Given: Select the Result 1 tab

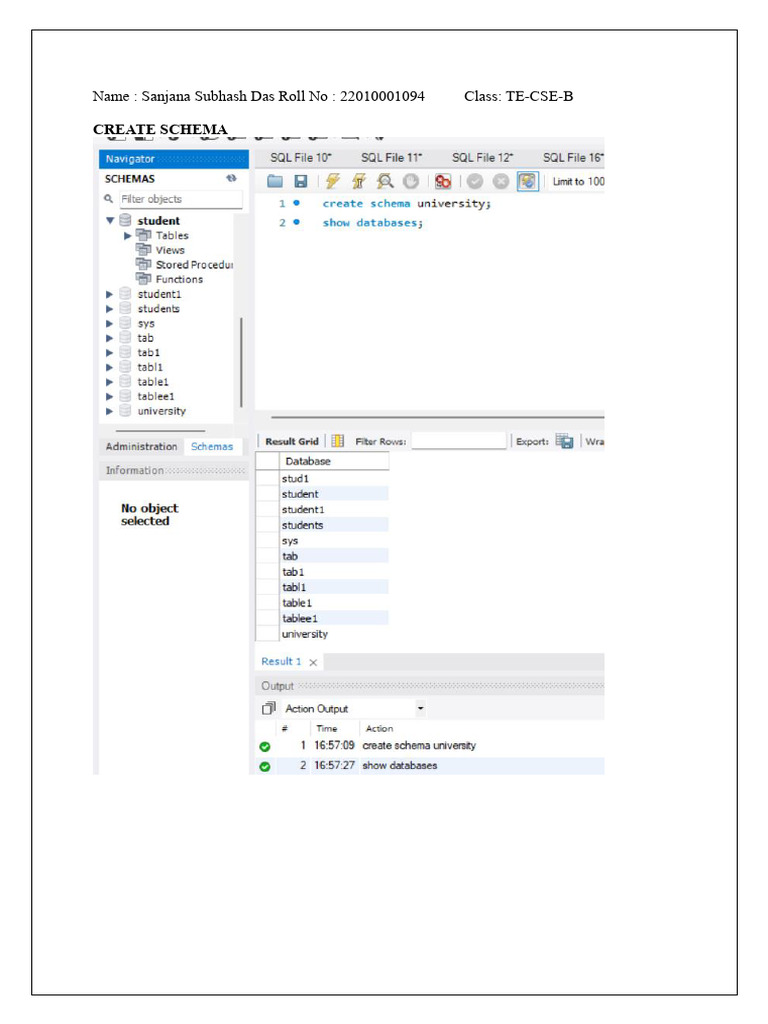Looking at the screenshot, I should coord(281,662).
